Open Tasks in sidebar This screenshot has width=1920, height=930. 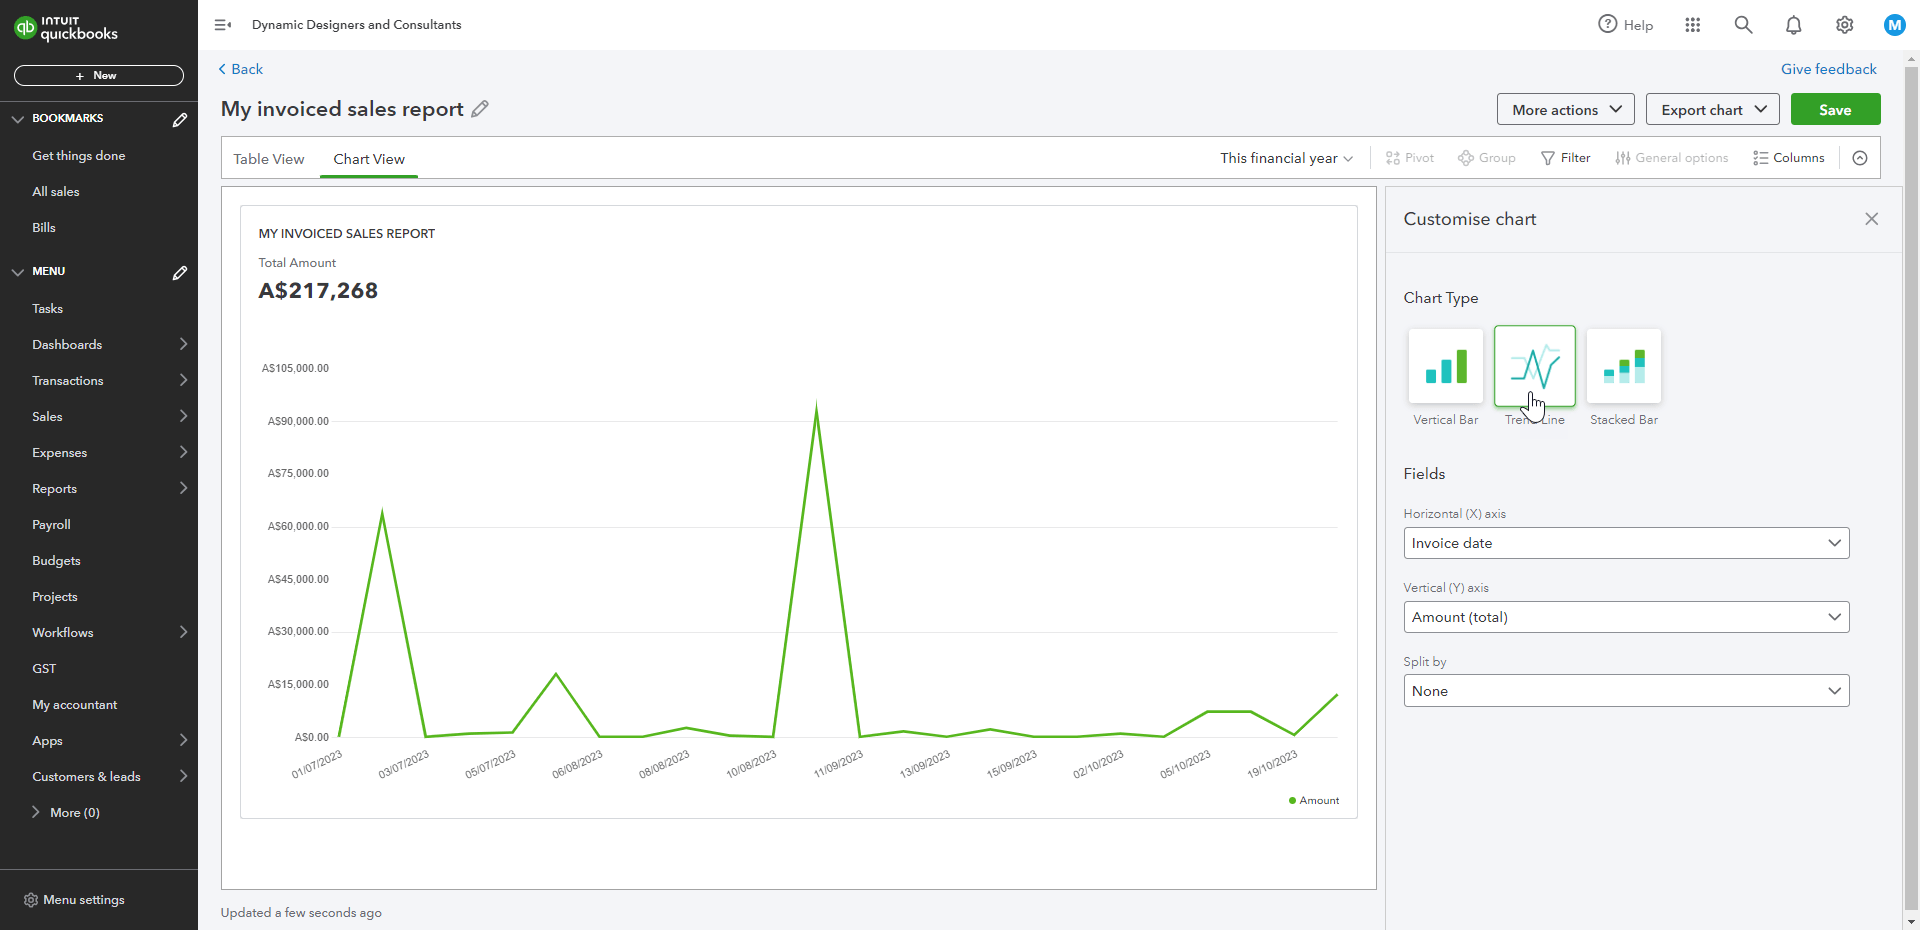point(47,309)
